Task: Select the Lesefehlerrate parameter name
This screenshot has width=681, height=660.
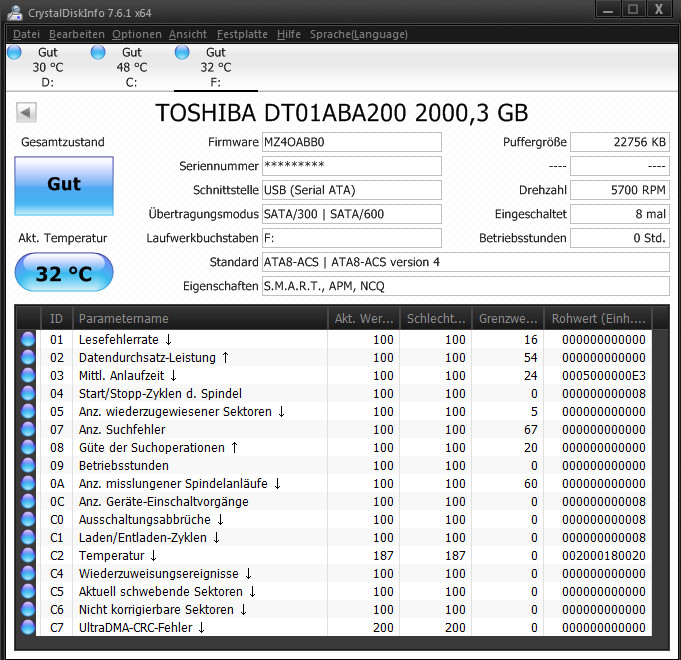Action: click(126, 340)
